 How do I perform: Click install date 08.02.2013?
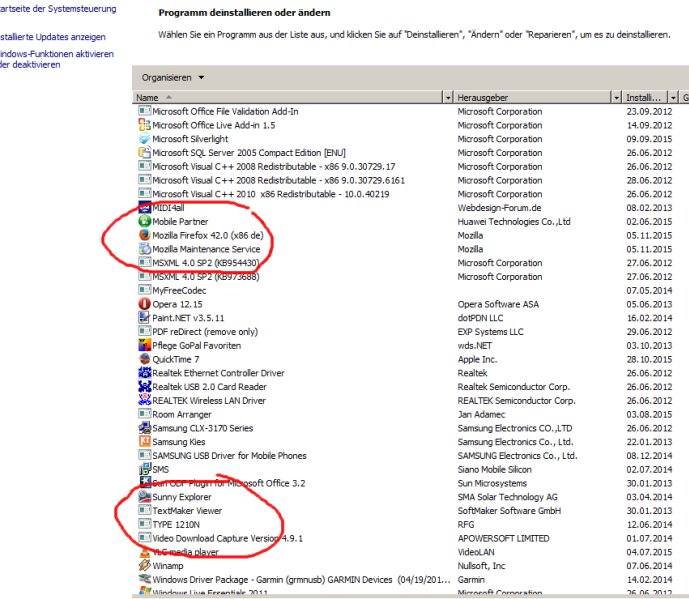point(649,207)
